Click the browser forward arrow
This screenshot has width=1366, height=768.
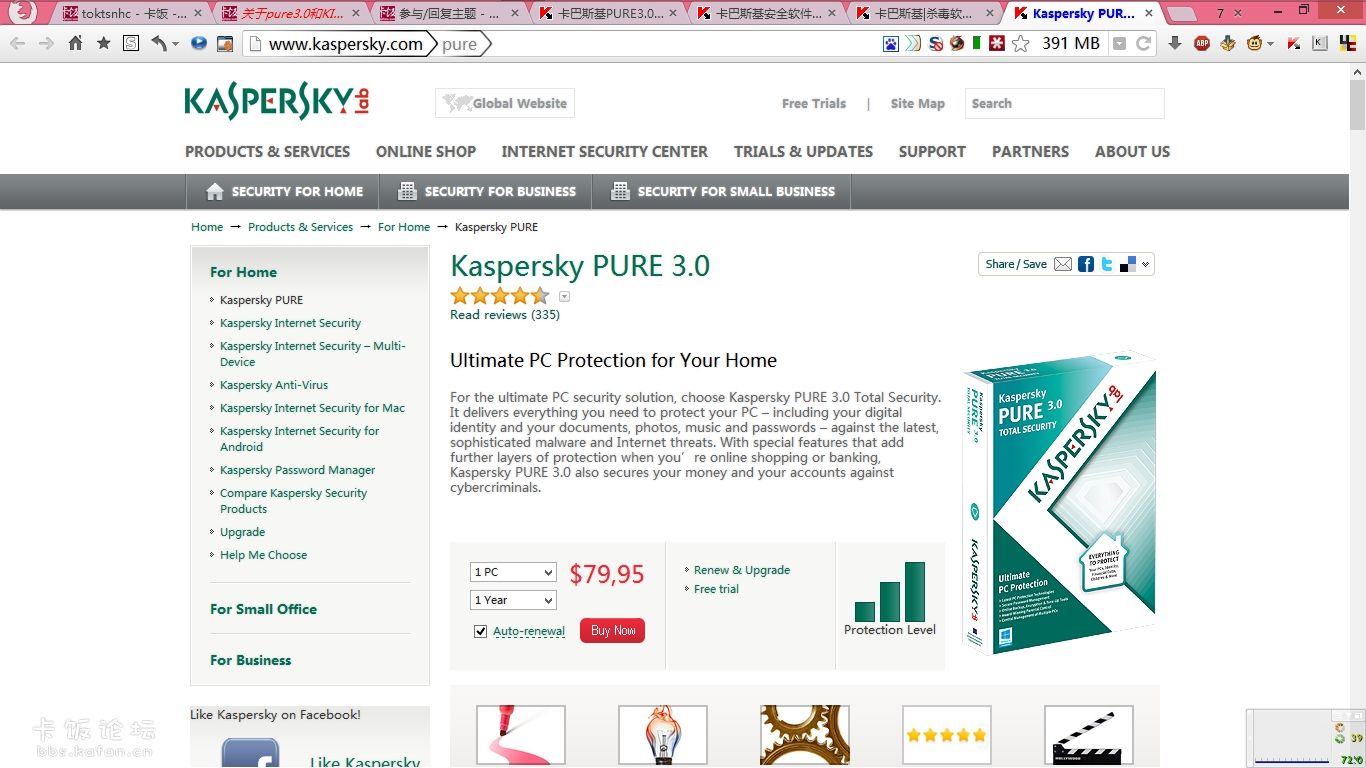coord(46,44)
